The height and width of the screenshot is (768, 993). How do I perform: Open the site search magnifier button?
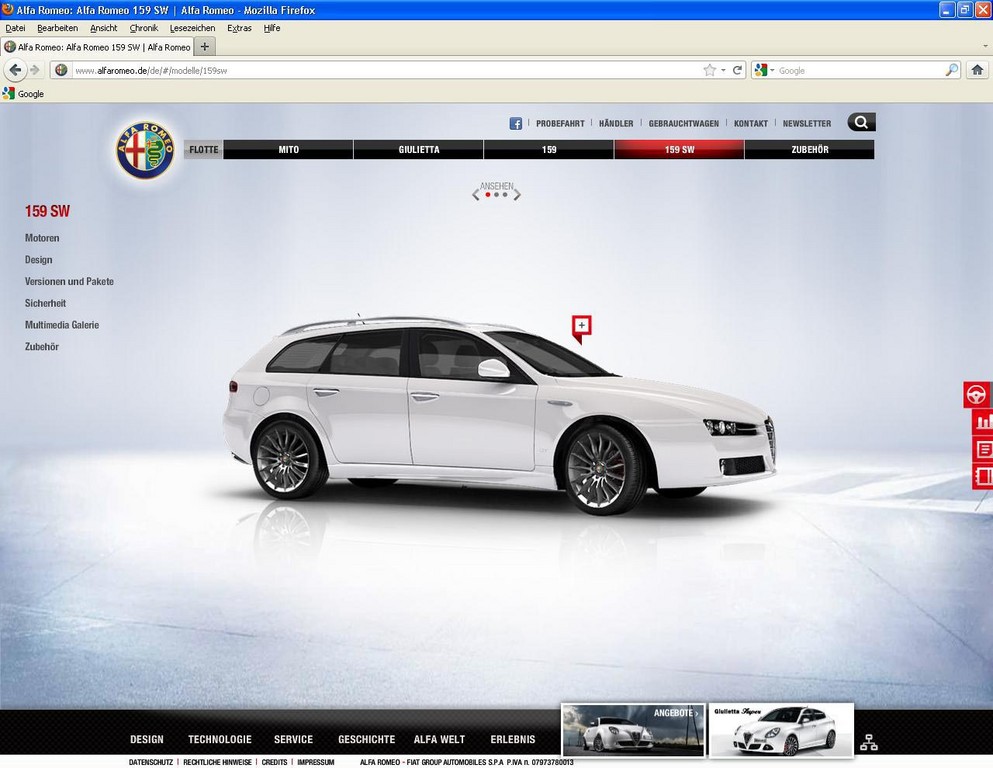pyautogui.click(x=861, y=122)
